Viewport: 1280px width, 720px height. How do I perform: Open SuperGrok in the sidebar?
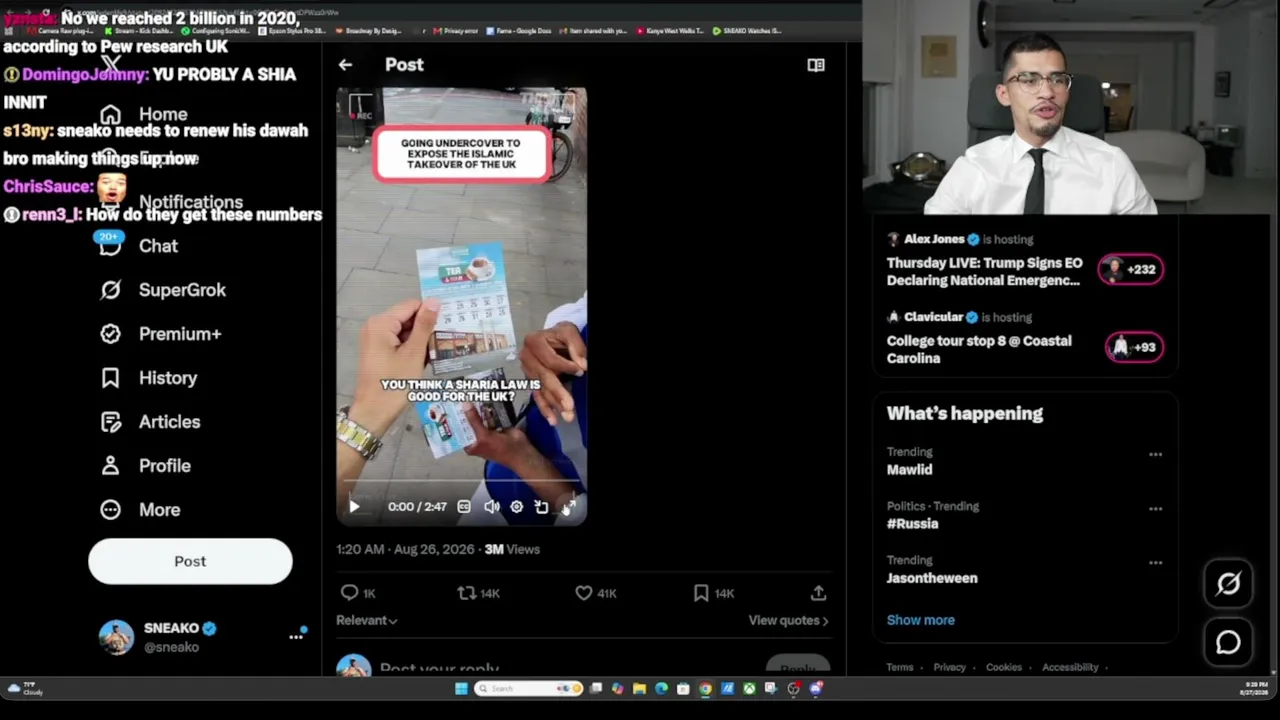click(x=163, y=290)
